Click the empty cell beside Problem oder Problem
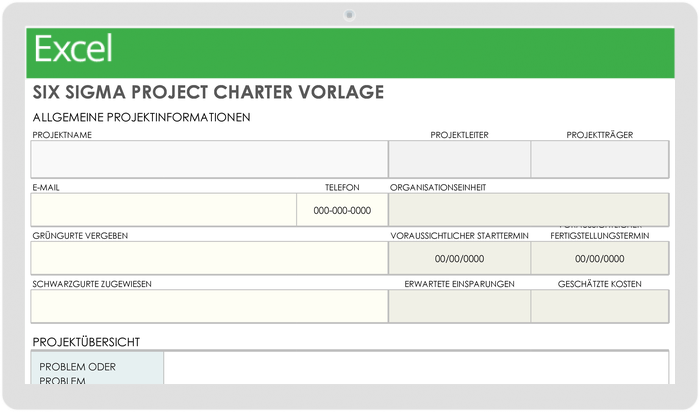Viewport: 700px width, 412px height. click(416, 368)
